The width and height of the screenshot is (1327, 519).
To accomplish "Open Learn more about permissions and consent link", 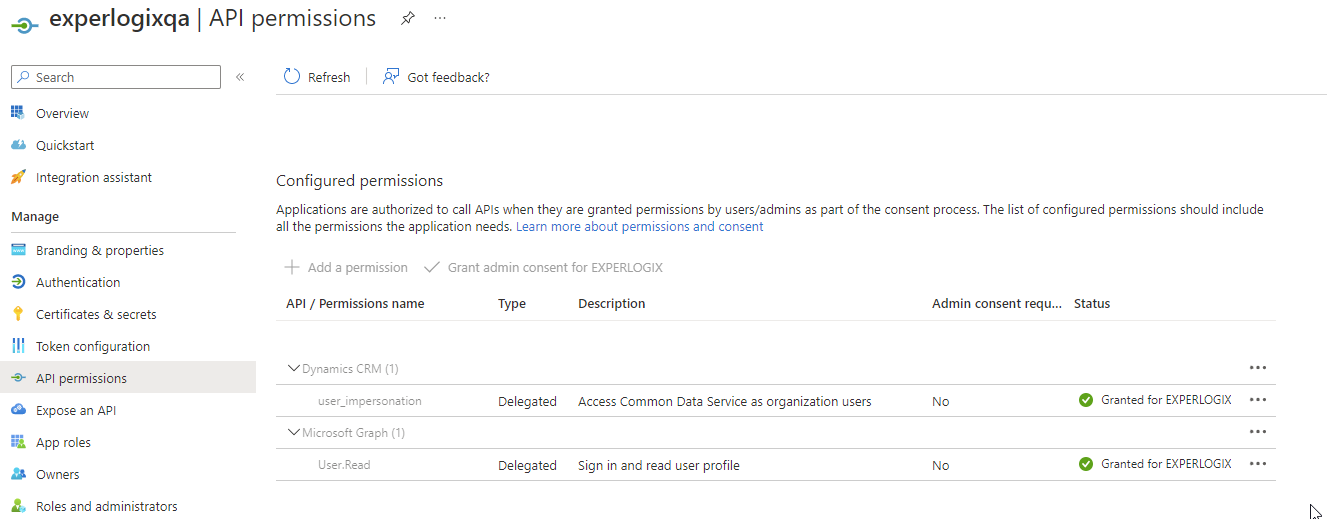I will (639, 227).
